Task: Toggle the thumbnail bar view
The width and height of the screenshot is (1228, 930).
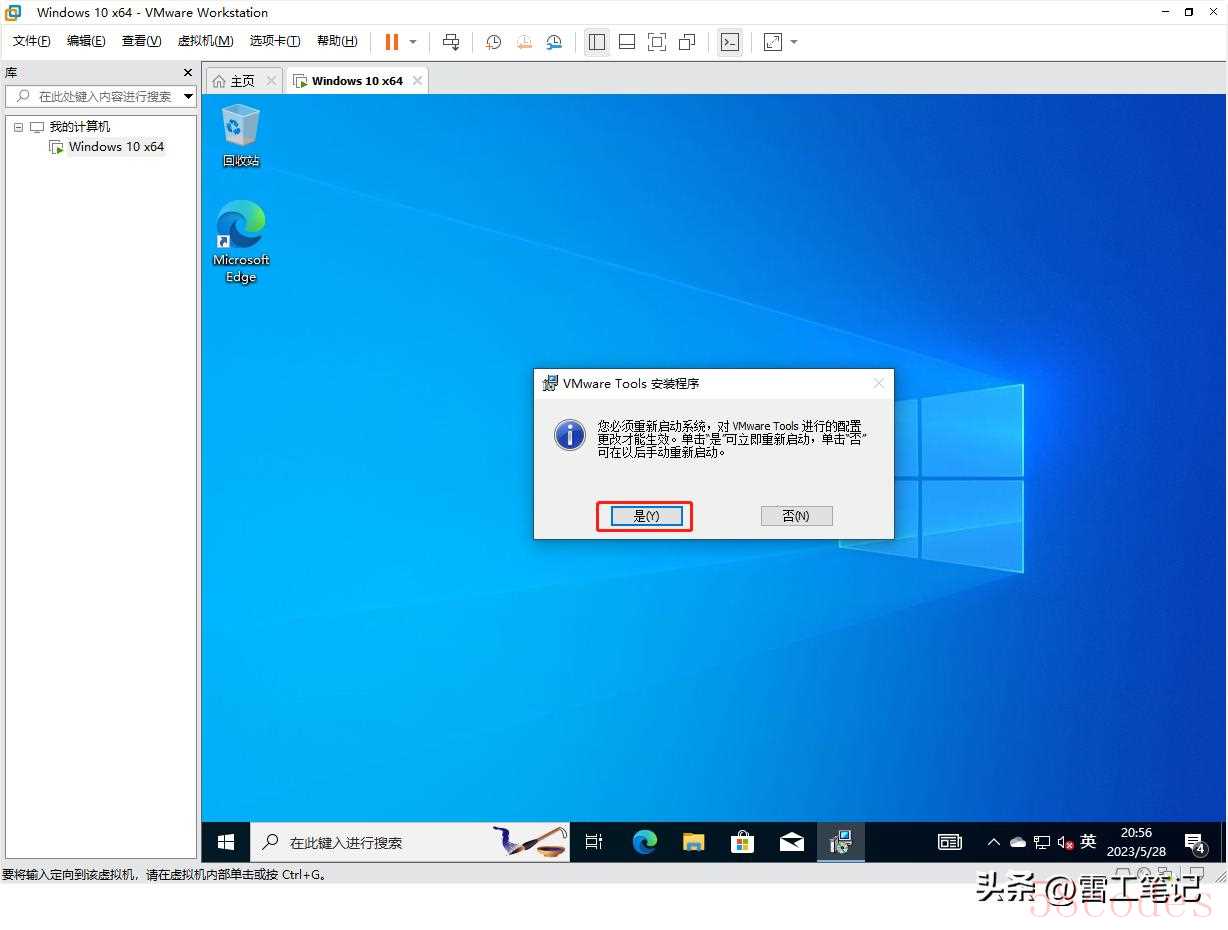Action: click(627, 42)
